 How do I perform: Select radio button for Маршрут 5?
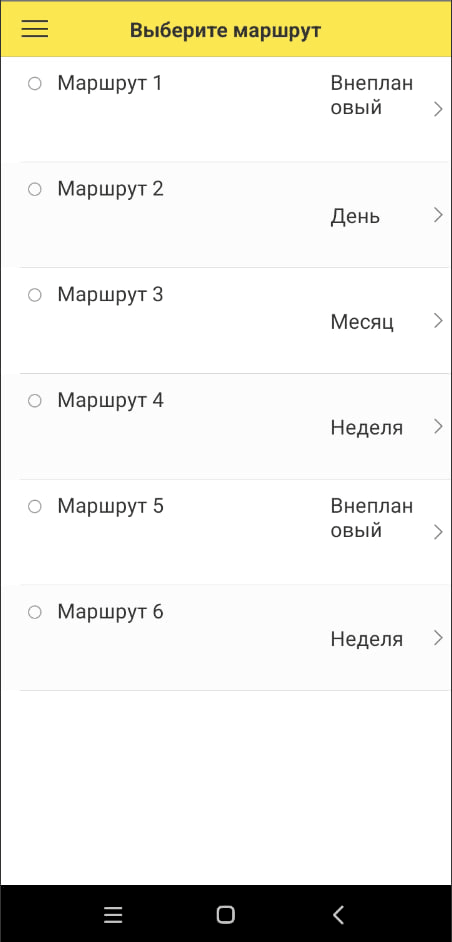(x=35, y=506)
